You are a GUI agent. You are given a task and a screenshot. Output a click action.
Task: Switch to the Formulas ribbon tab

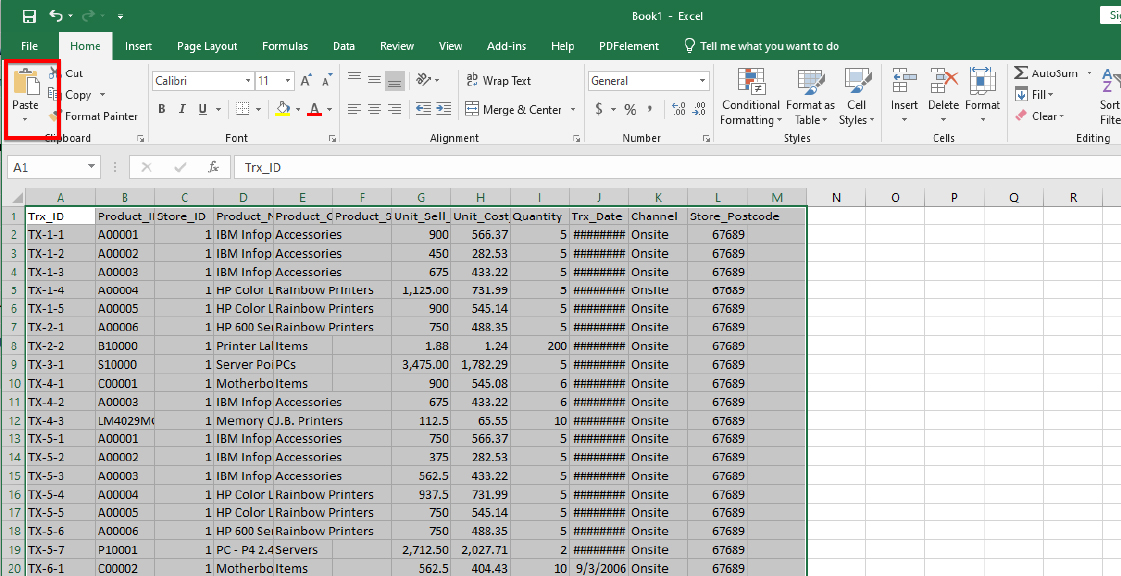(x=284, y=45)
